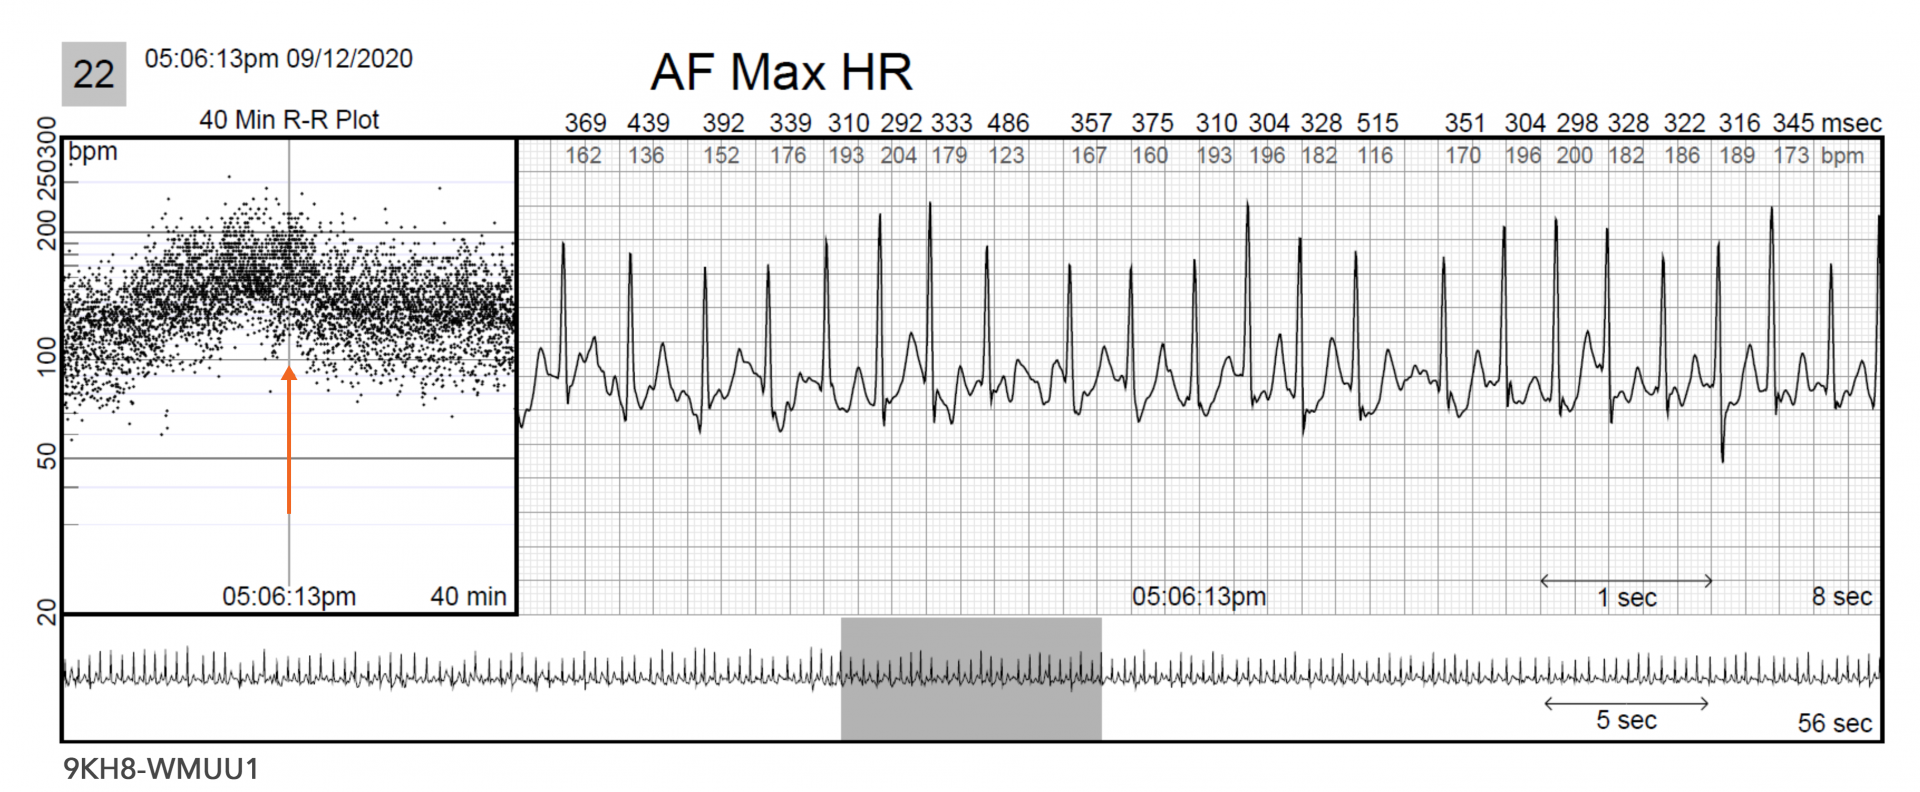Click the gray highlighted window in rhythm strip
The width and height of the screenshot is (1920, 792).
(x=971, y=679)
